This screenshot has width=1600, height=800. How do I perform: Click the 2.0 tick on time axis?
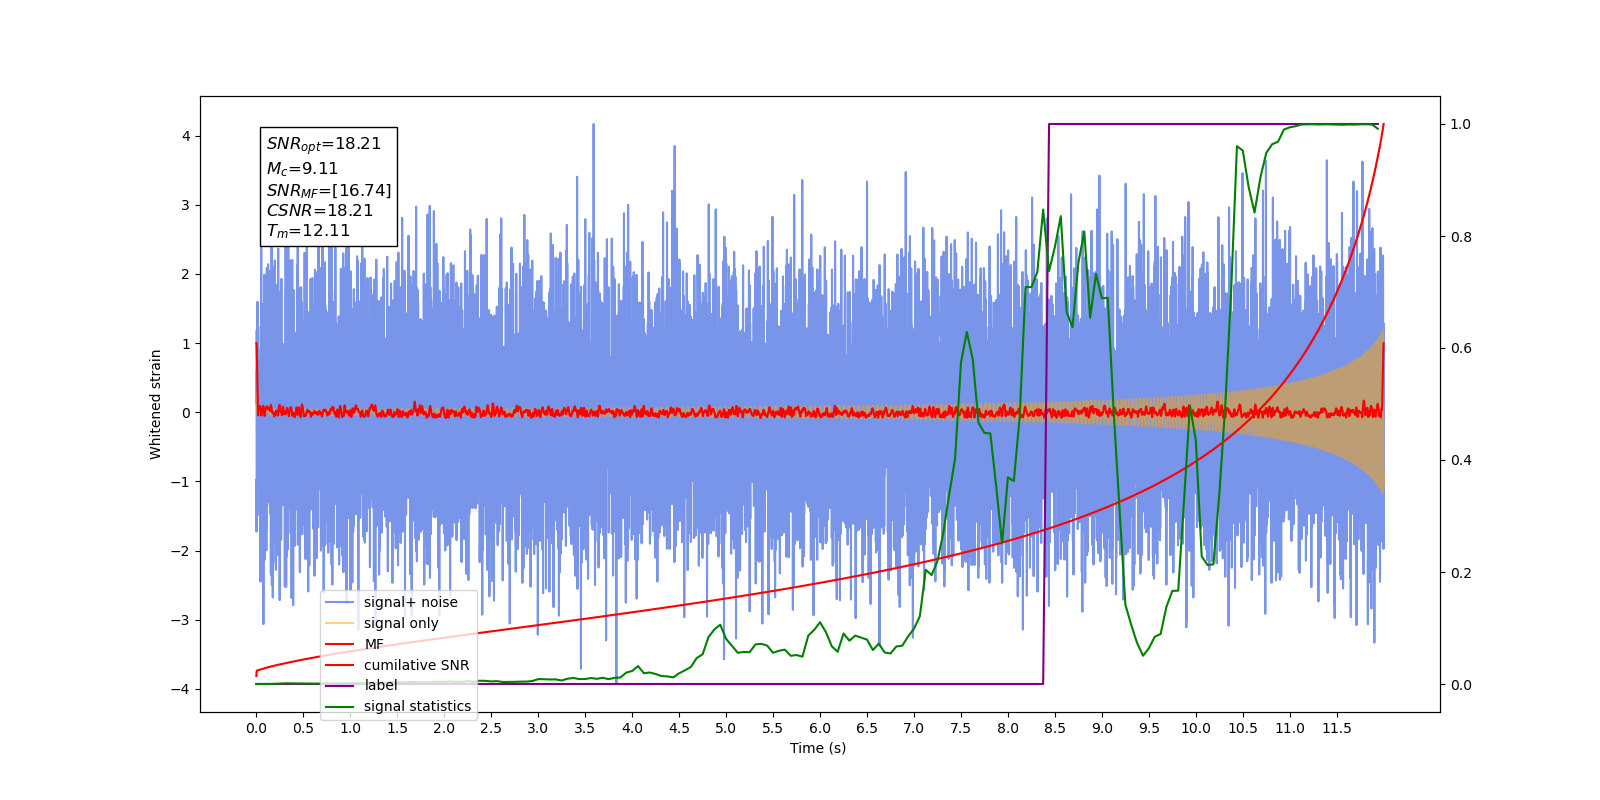[x=444, y=728]
